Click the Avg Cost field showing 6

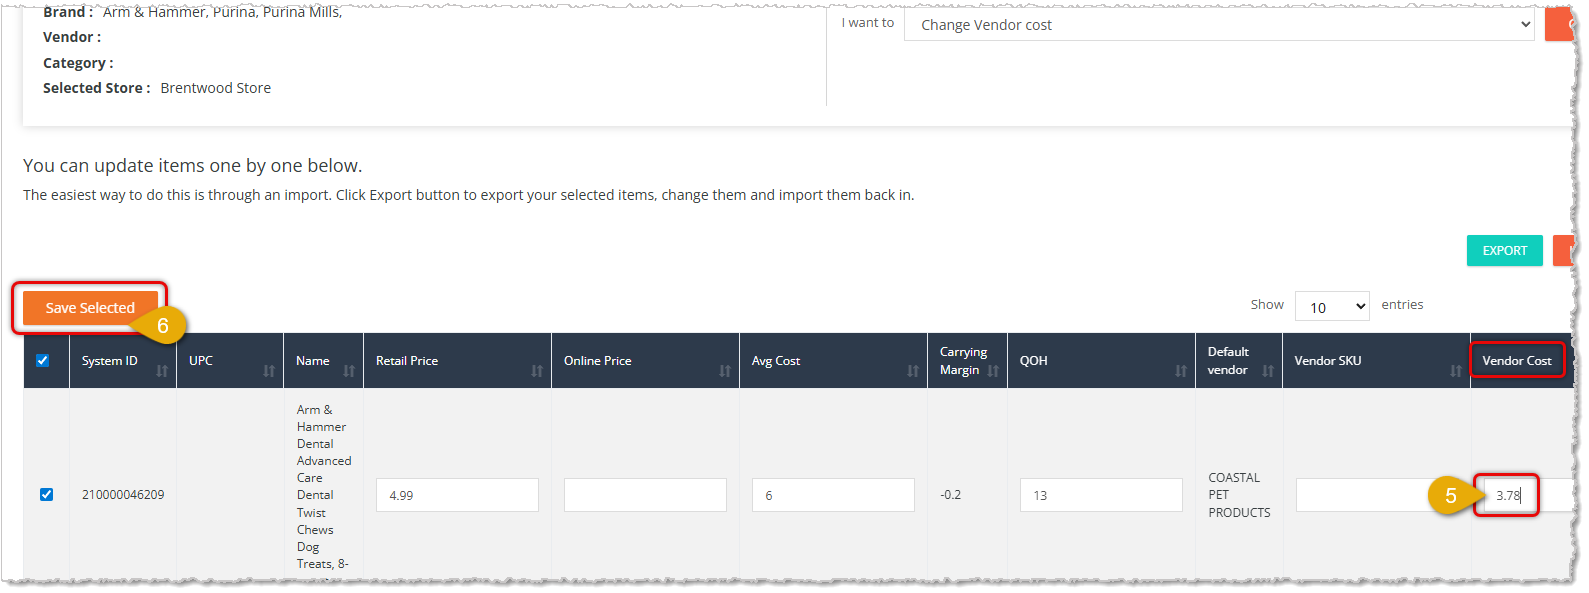click(833, 495)
